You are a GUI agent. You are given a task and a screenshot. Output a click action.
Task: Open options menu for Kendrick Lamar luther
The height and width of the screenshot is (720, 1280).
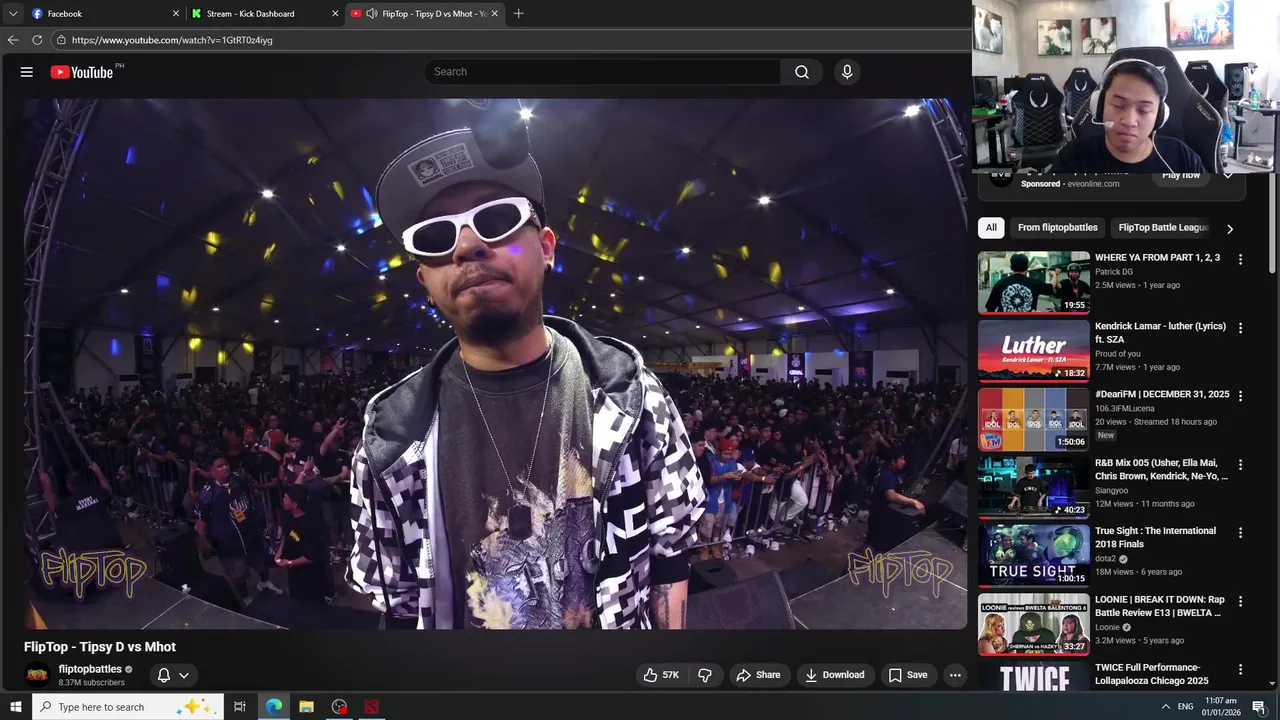click(x=1241, y=328)
